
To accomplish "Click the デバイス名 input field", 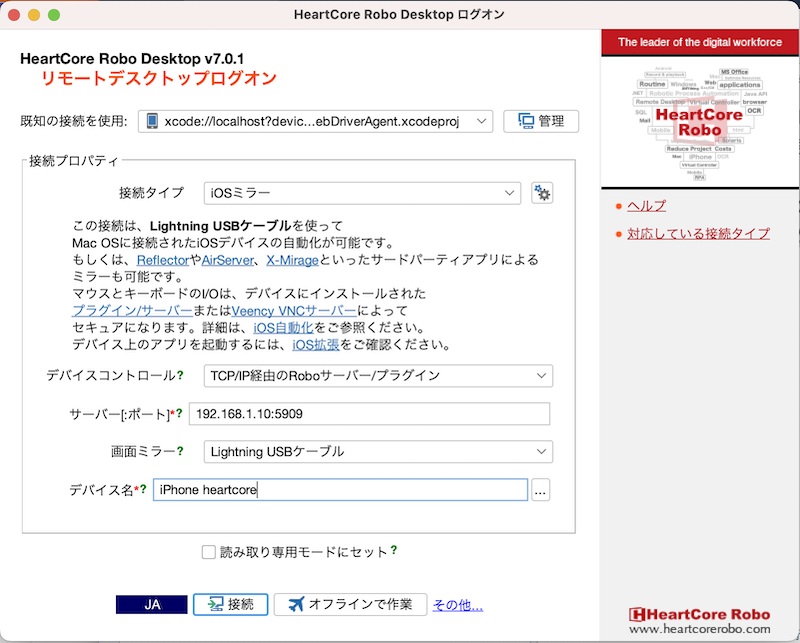I will pos(340,490).
